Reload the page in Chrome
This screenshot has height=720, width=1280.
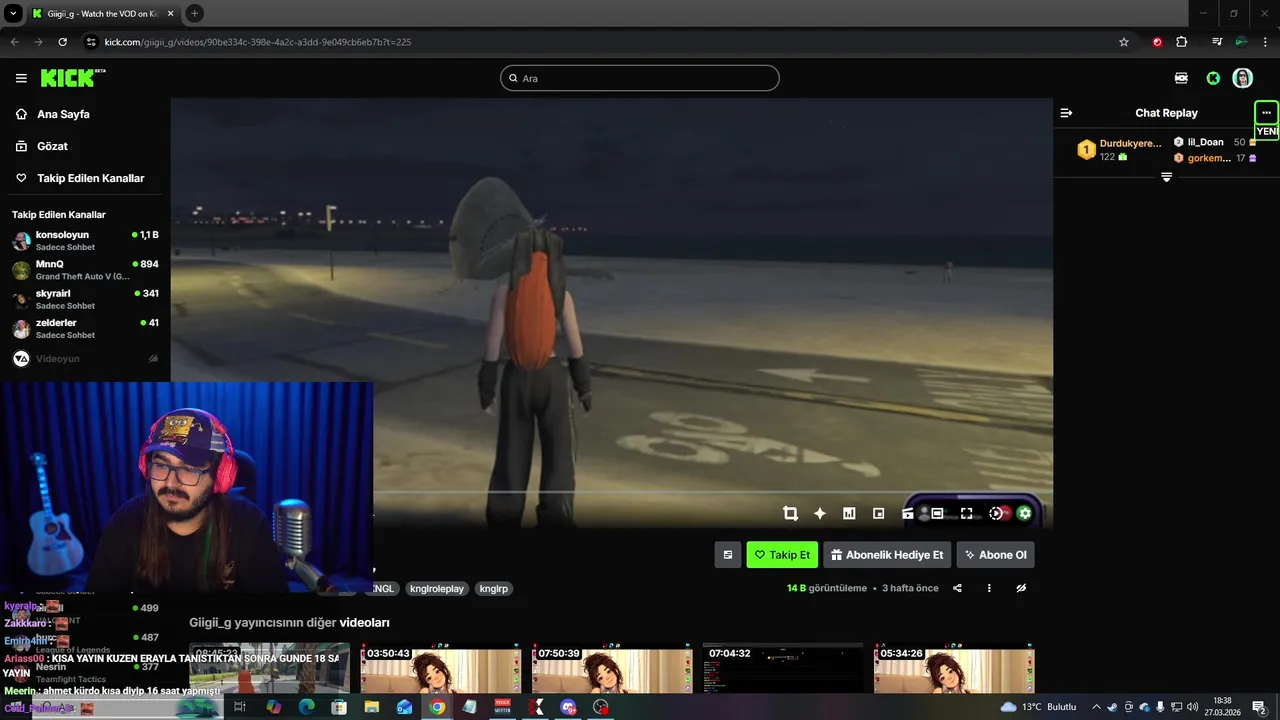pyautogui.click(x=63, y=42)
